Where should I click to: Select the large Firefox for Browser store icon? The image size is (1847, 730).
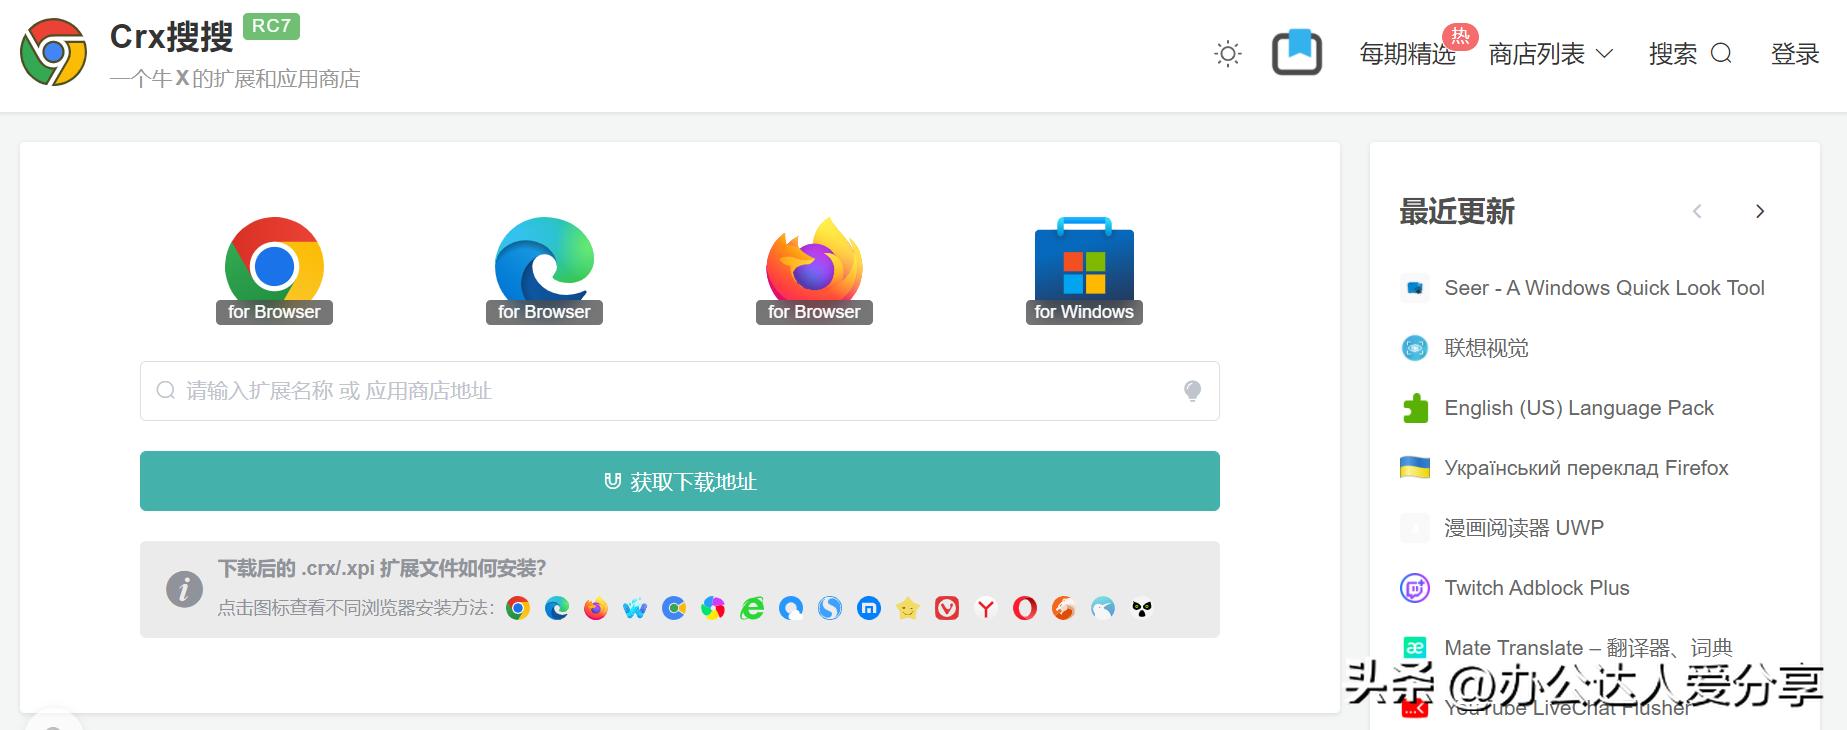click(x=814, y=270)
